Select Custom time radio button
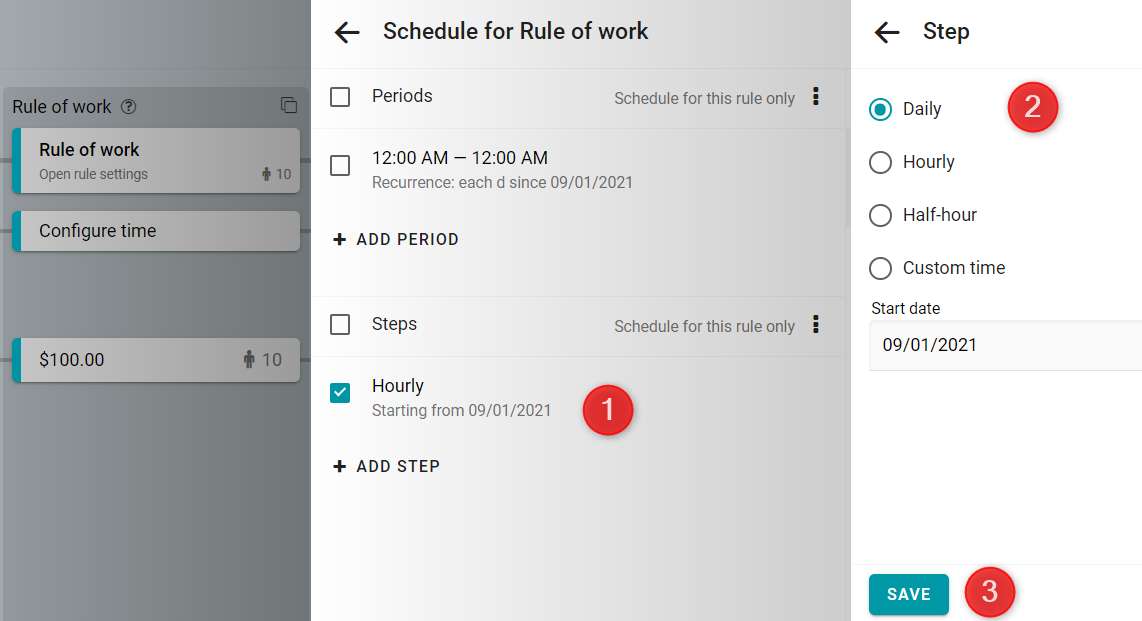Viewport: 1142px width, 621px height. click(881, 269)
